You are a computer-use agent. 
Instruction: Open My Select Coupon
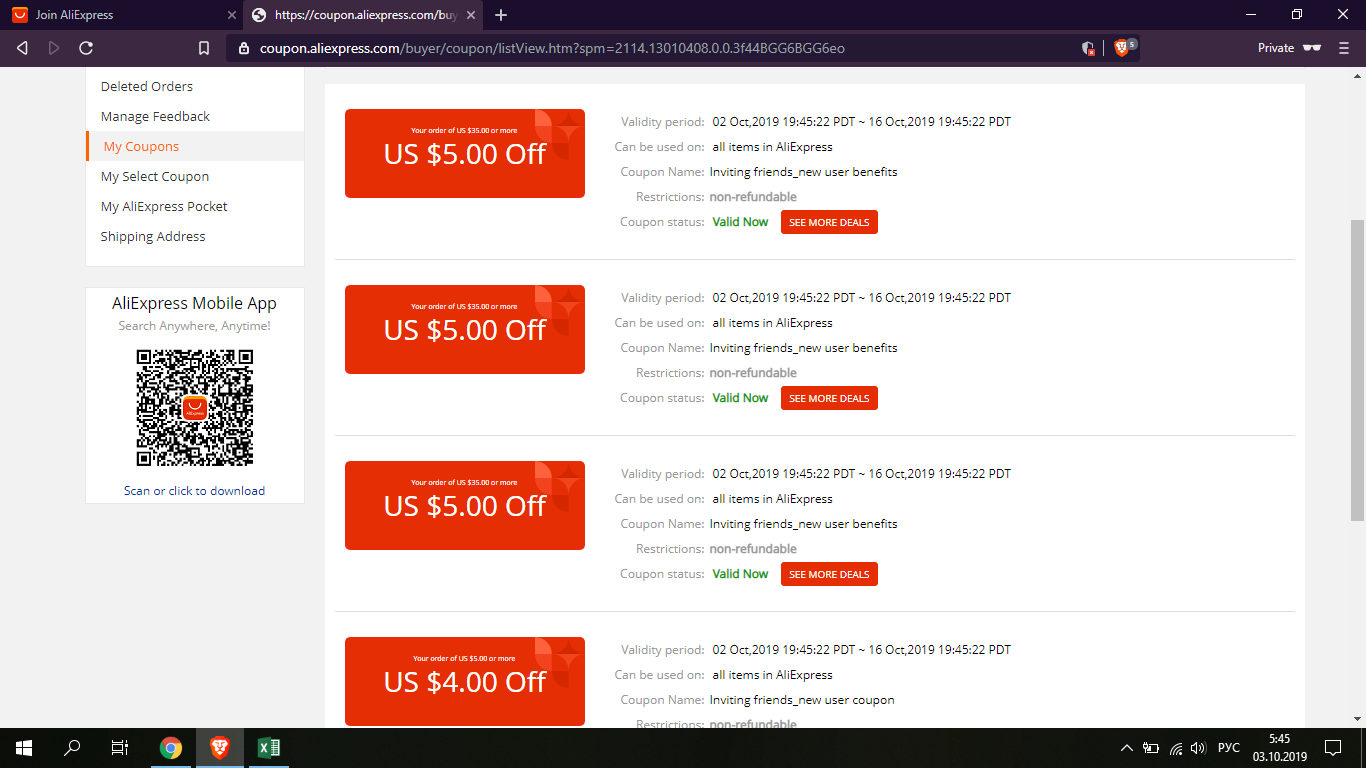tap(155, 176)
